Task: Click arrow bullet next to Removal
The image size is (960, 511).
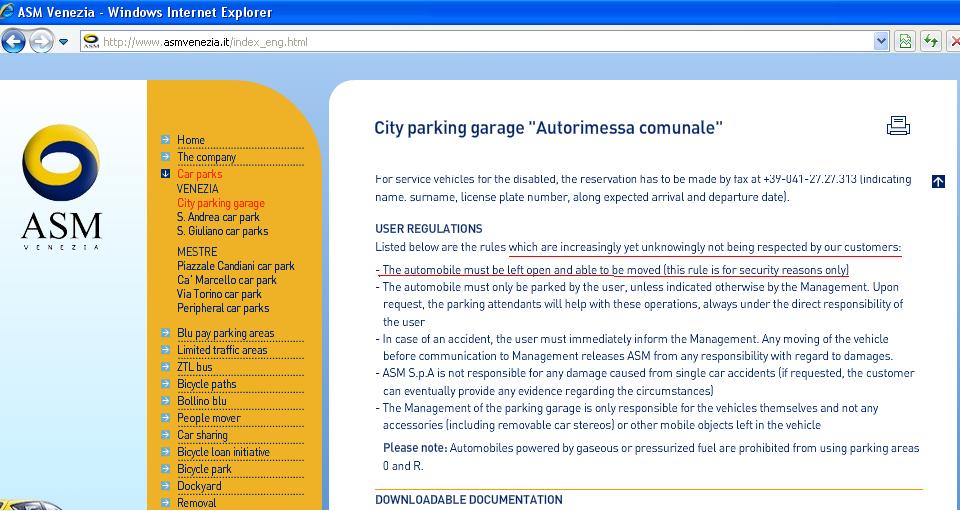Action: pyautogui.click(x=165, y=503)
